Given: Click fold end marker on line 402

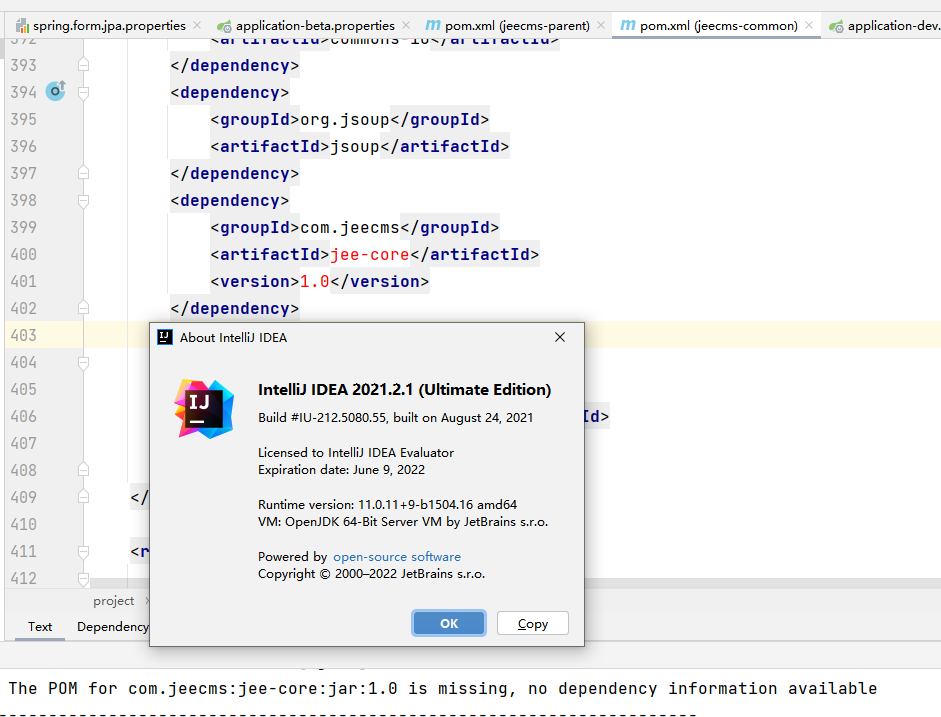Looking at the screenshot, I should pos(83,308).
